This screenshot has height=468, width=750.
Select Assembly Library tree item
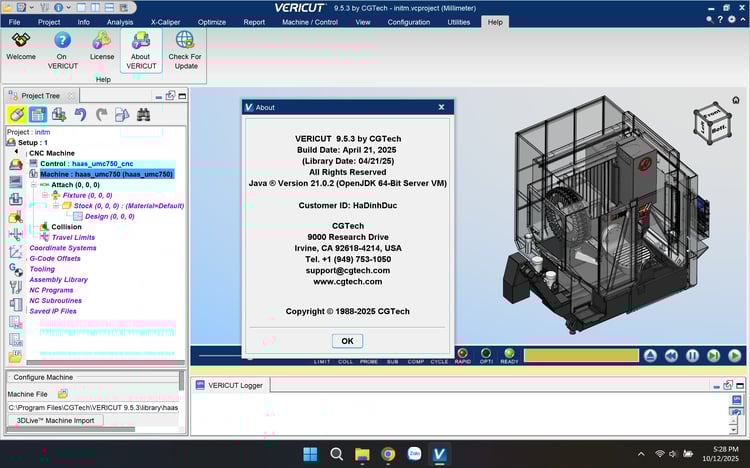pos(58,279)
